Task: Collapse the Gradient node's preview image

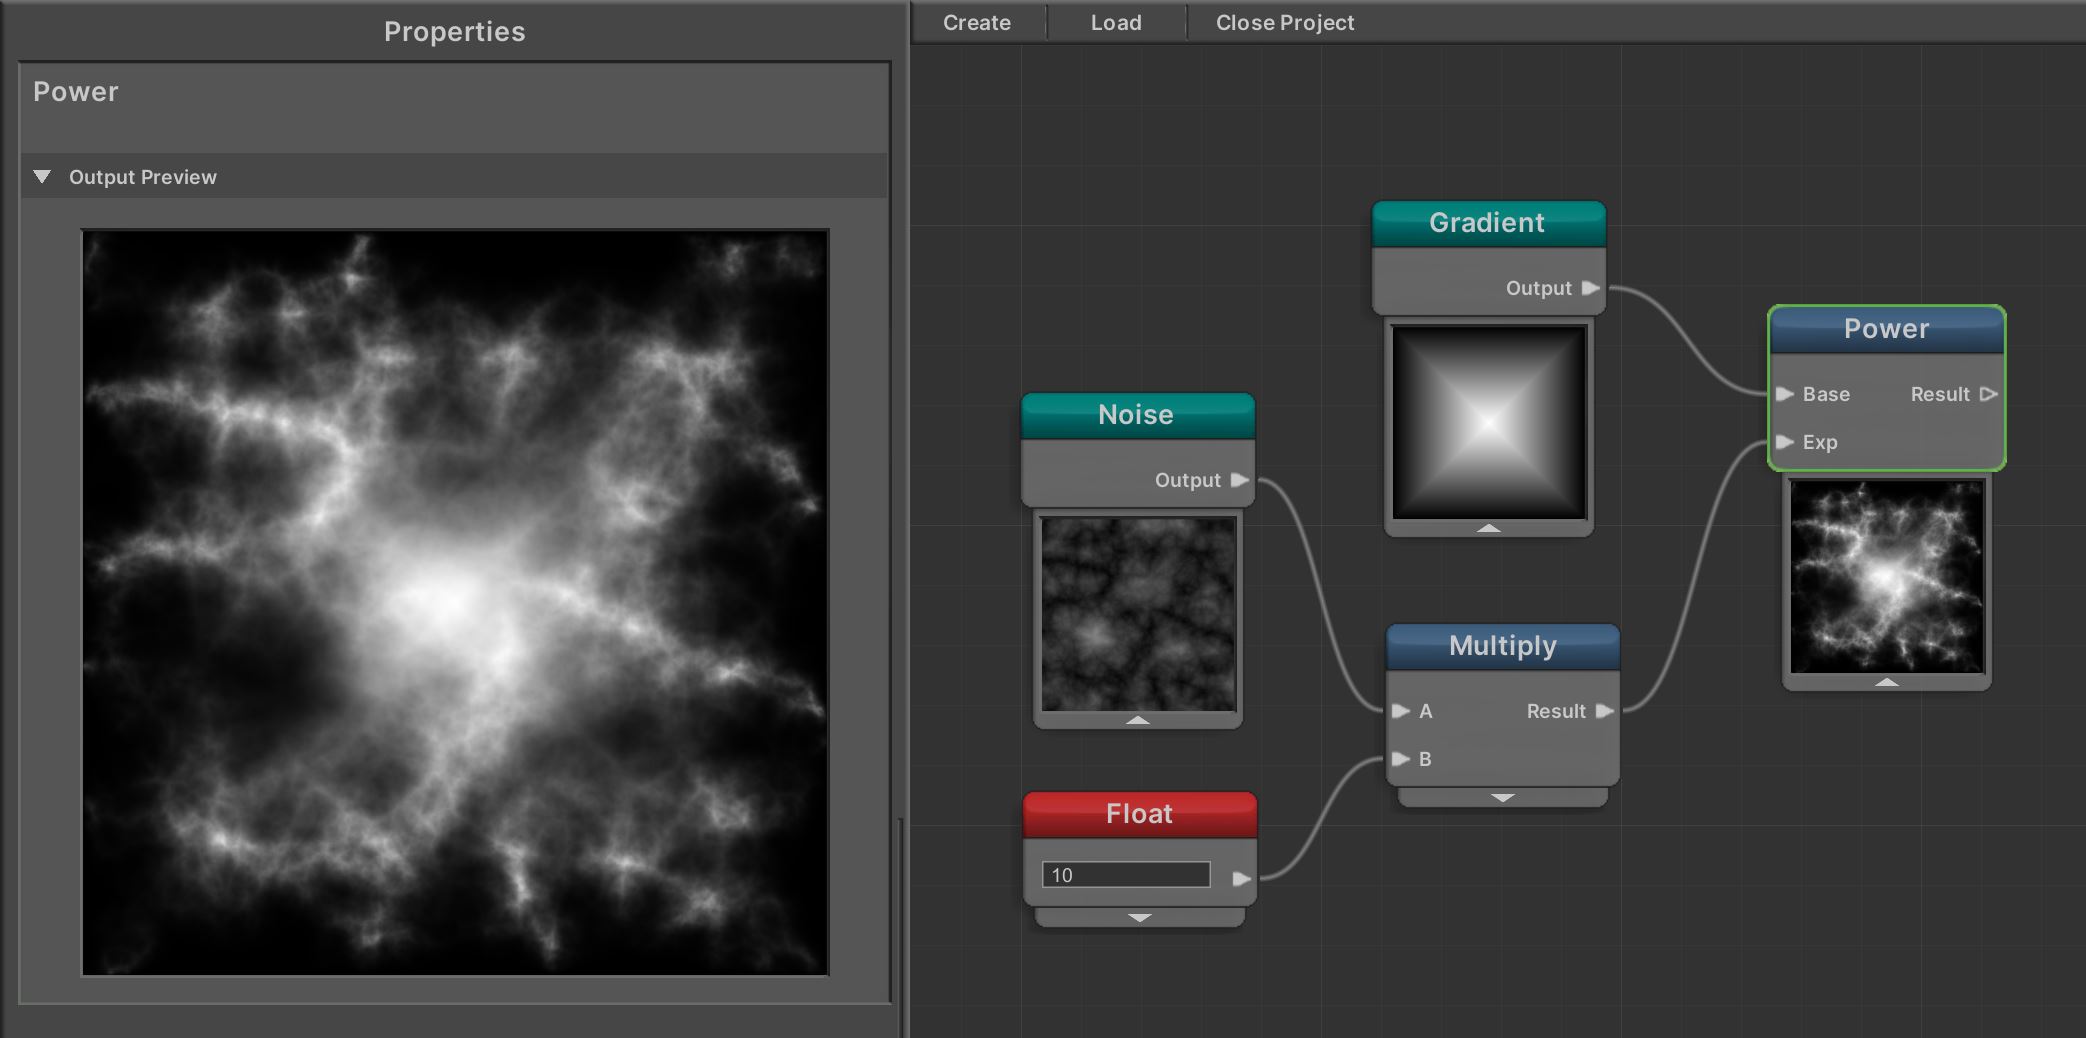Action: [x=1488, y=527]
